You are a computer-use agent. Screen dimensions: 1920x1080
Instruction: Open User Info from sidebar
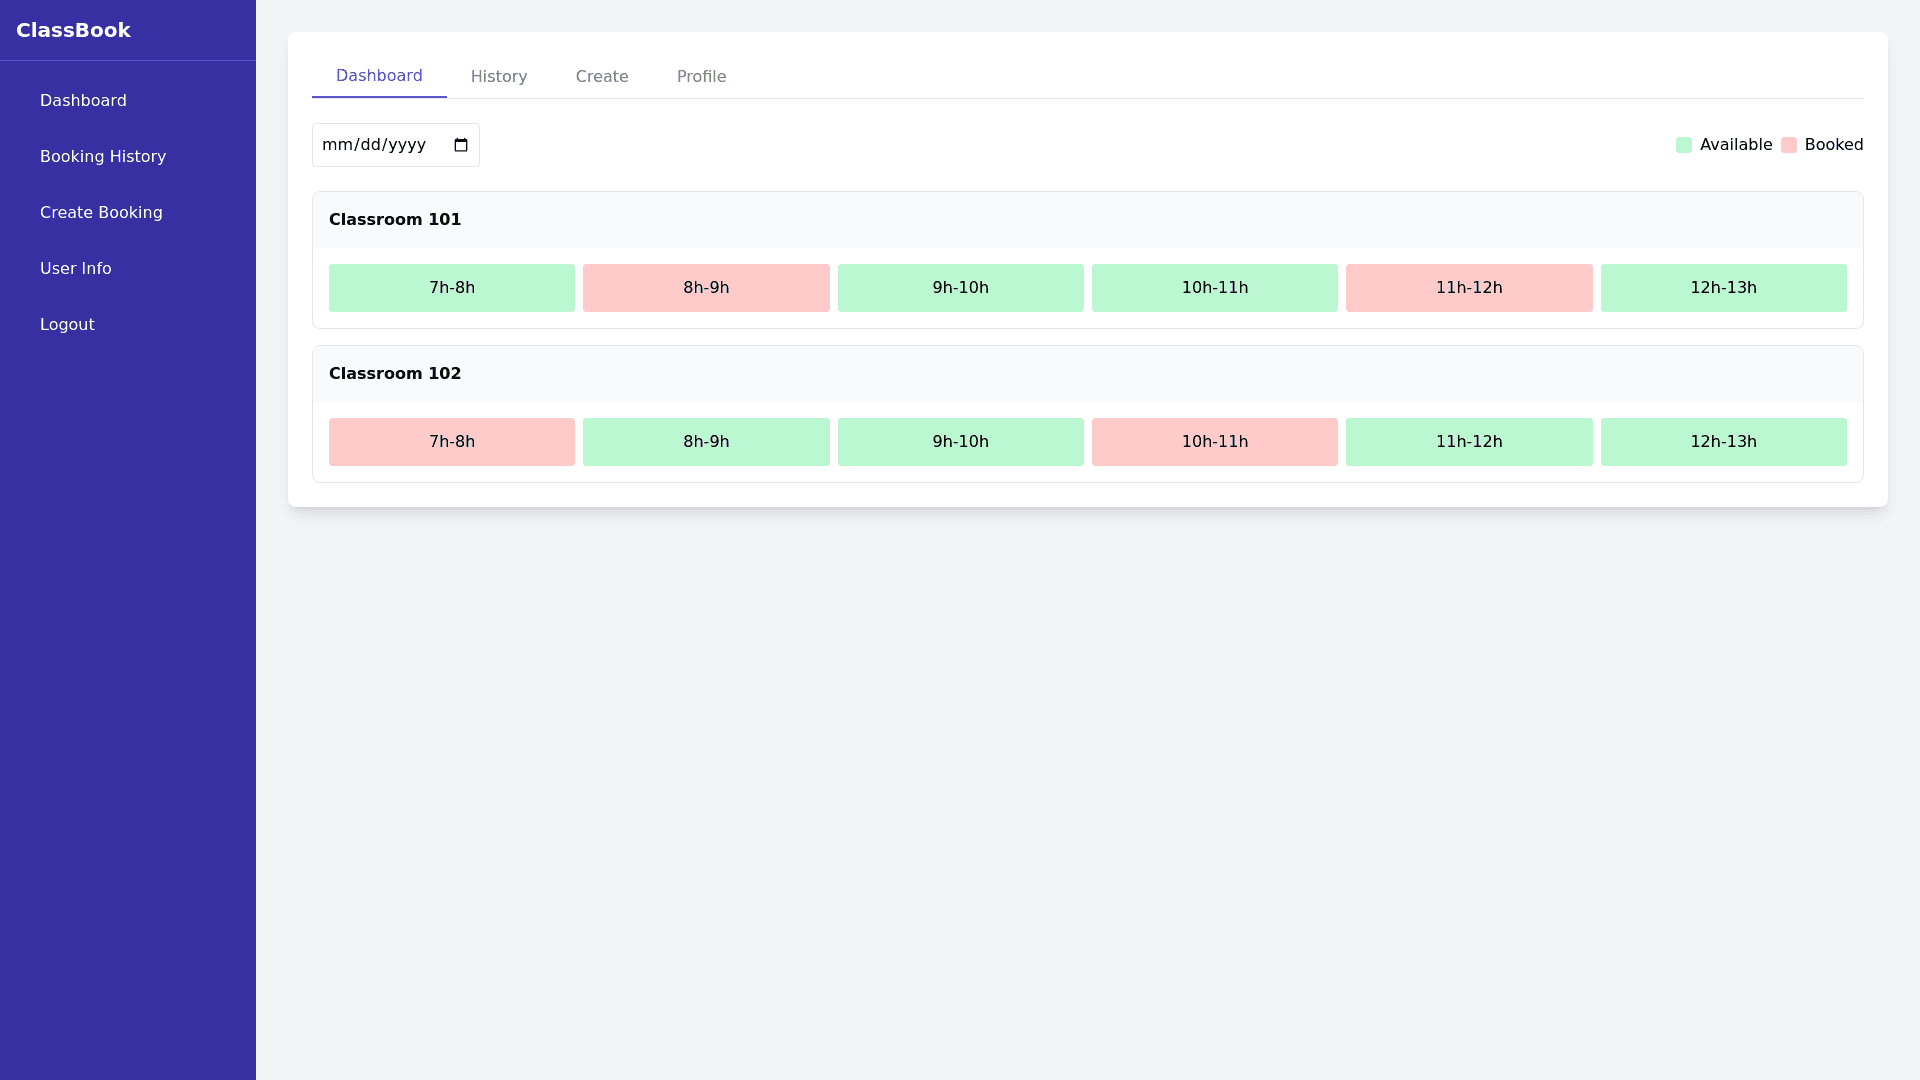click(76, 268)
